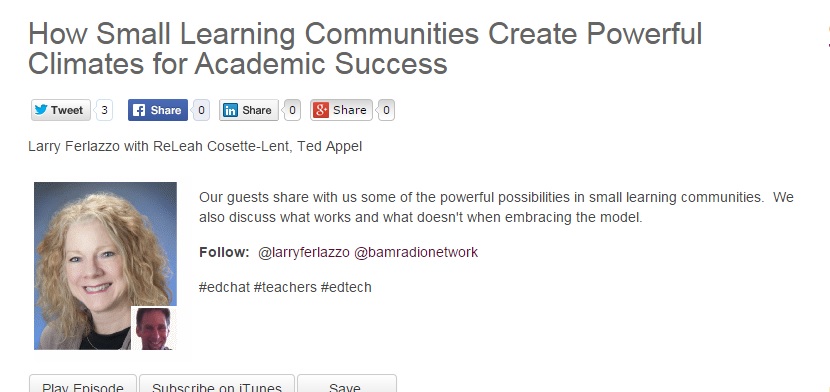
Task: Click the Facebook logo icon
Action: [x=139, y=110]
